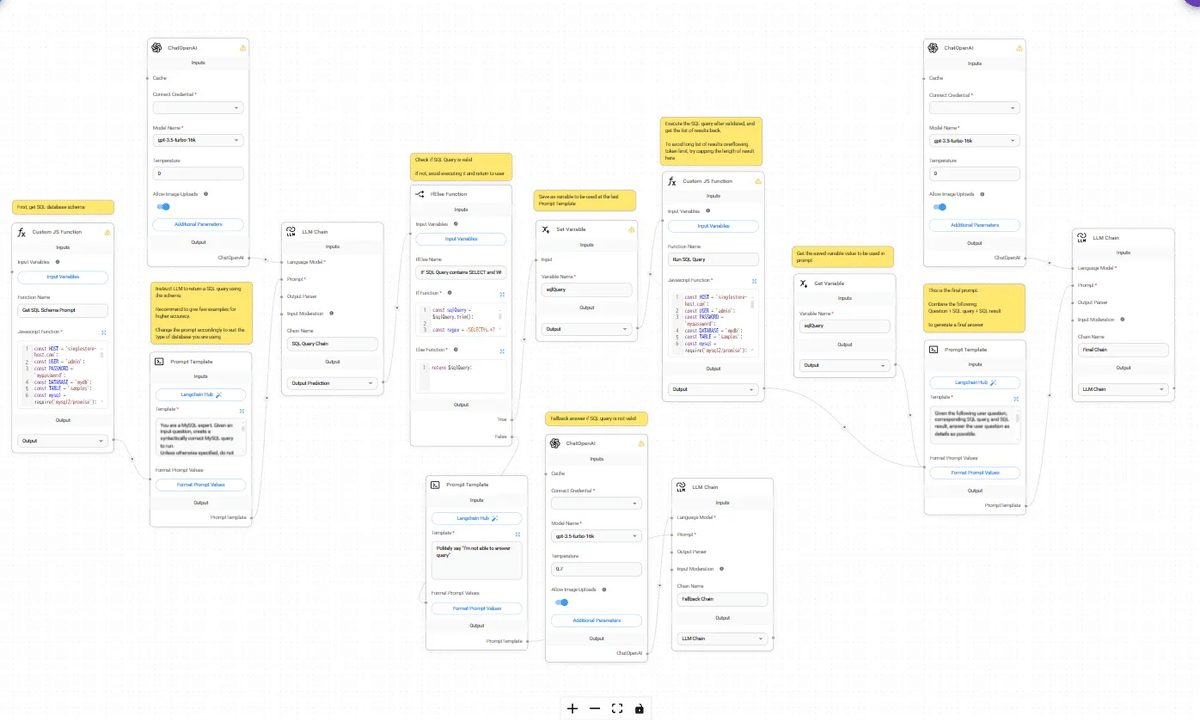Toggle Allow Image Uploads on fallback ChatOpenAI
This screenshot has height=720, width=1200.
tap(560, 603)
